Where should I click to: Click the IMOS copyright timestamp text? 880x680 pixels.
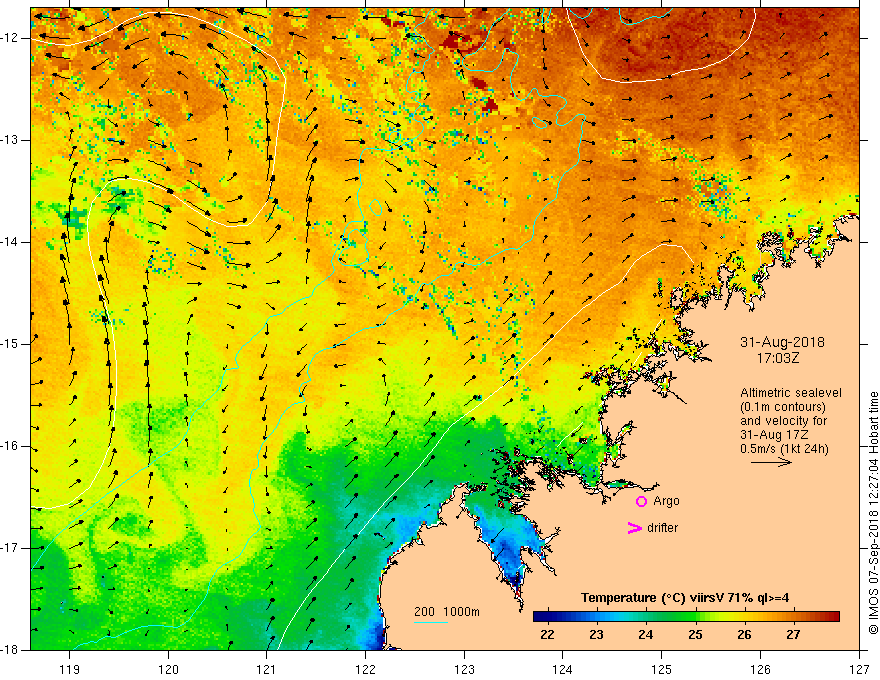coord(873,513)
